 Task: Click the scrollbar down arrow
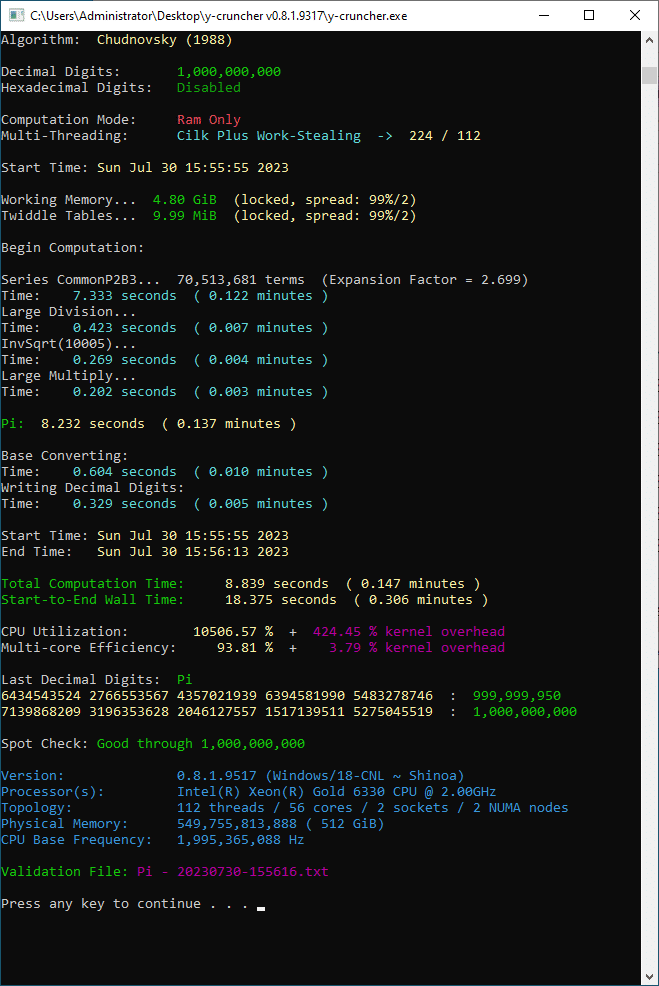point(650,977)
